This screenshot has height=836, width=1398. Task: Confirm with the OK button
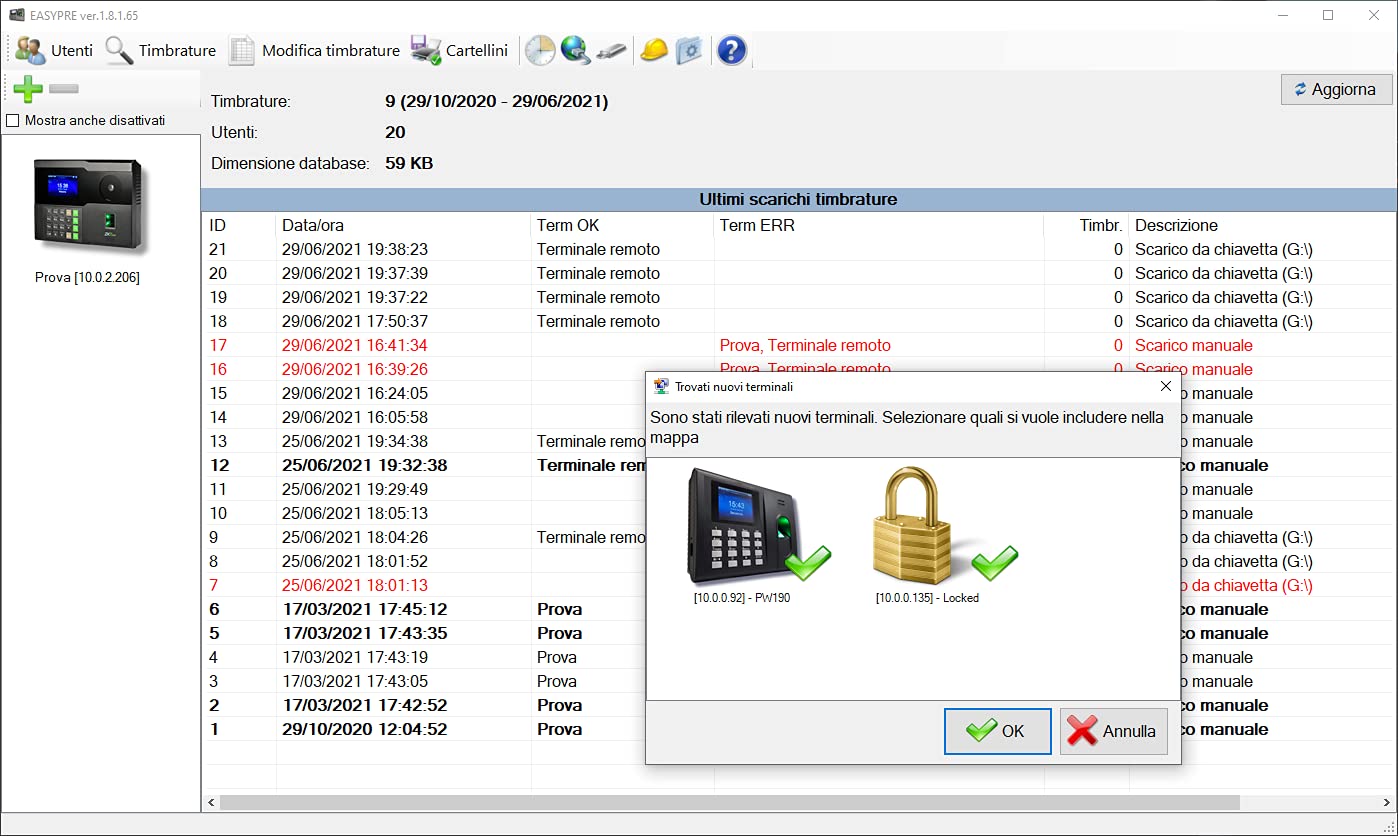click(x=997, y=731)
